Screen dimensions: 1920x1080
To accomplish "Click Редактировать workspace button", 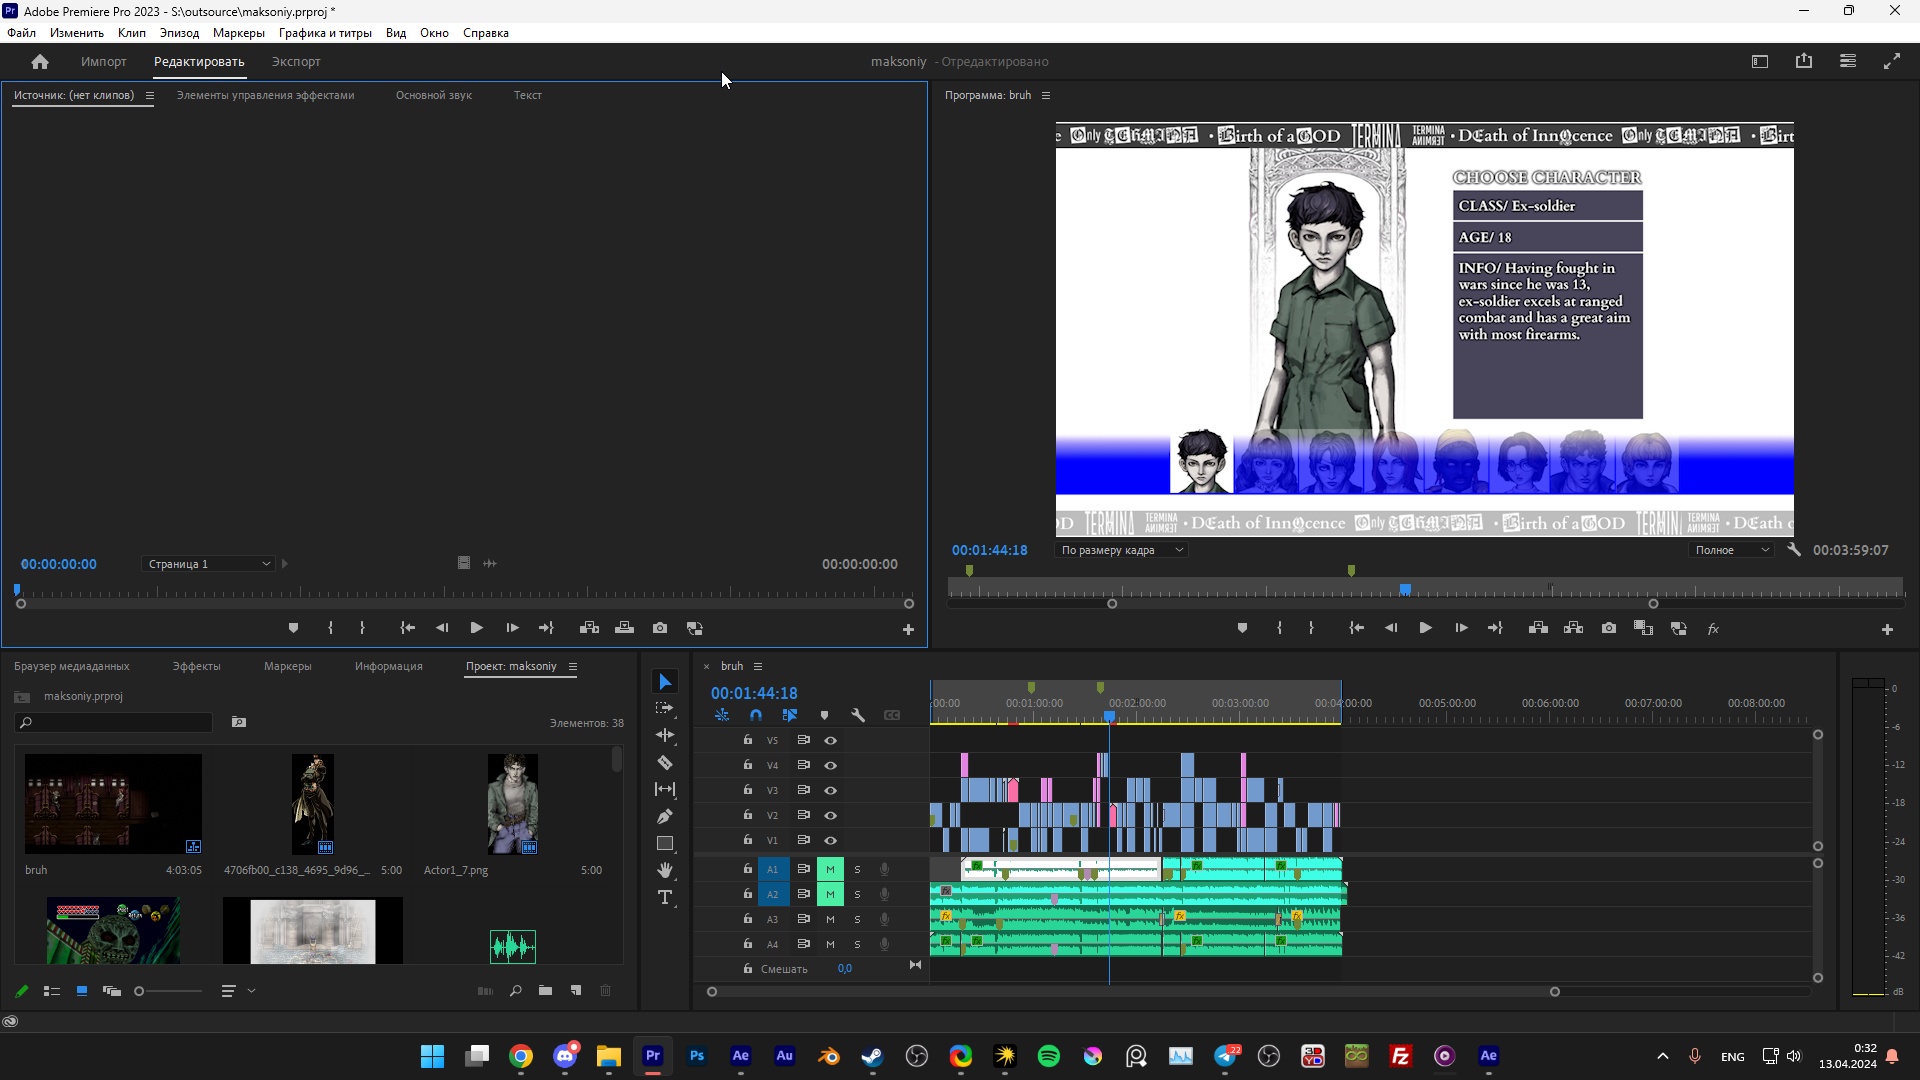I will click(x=199, y=62).
